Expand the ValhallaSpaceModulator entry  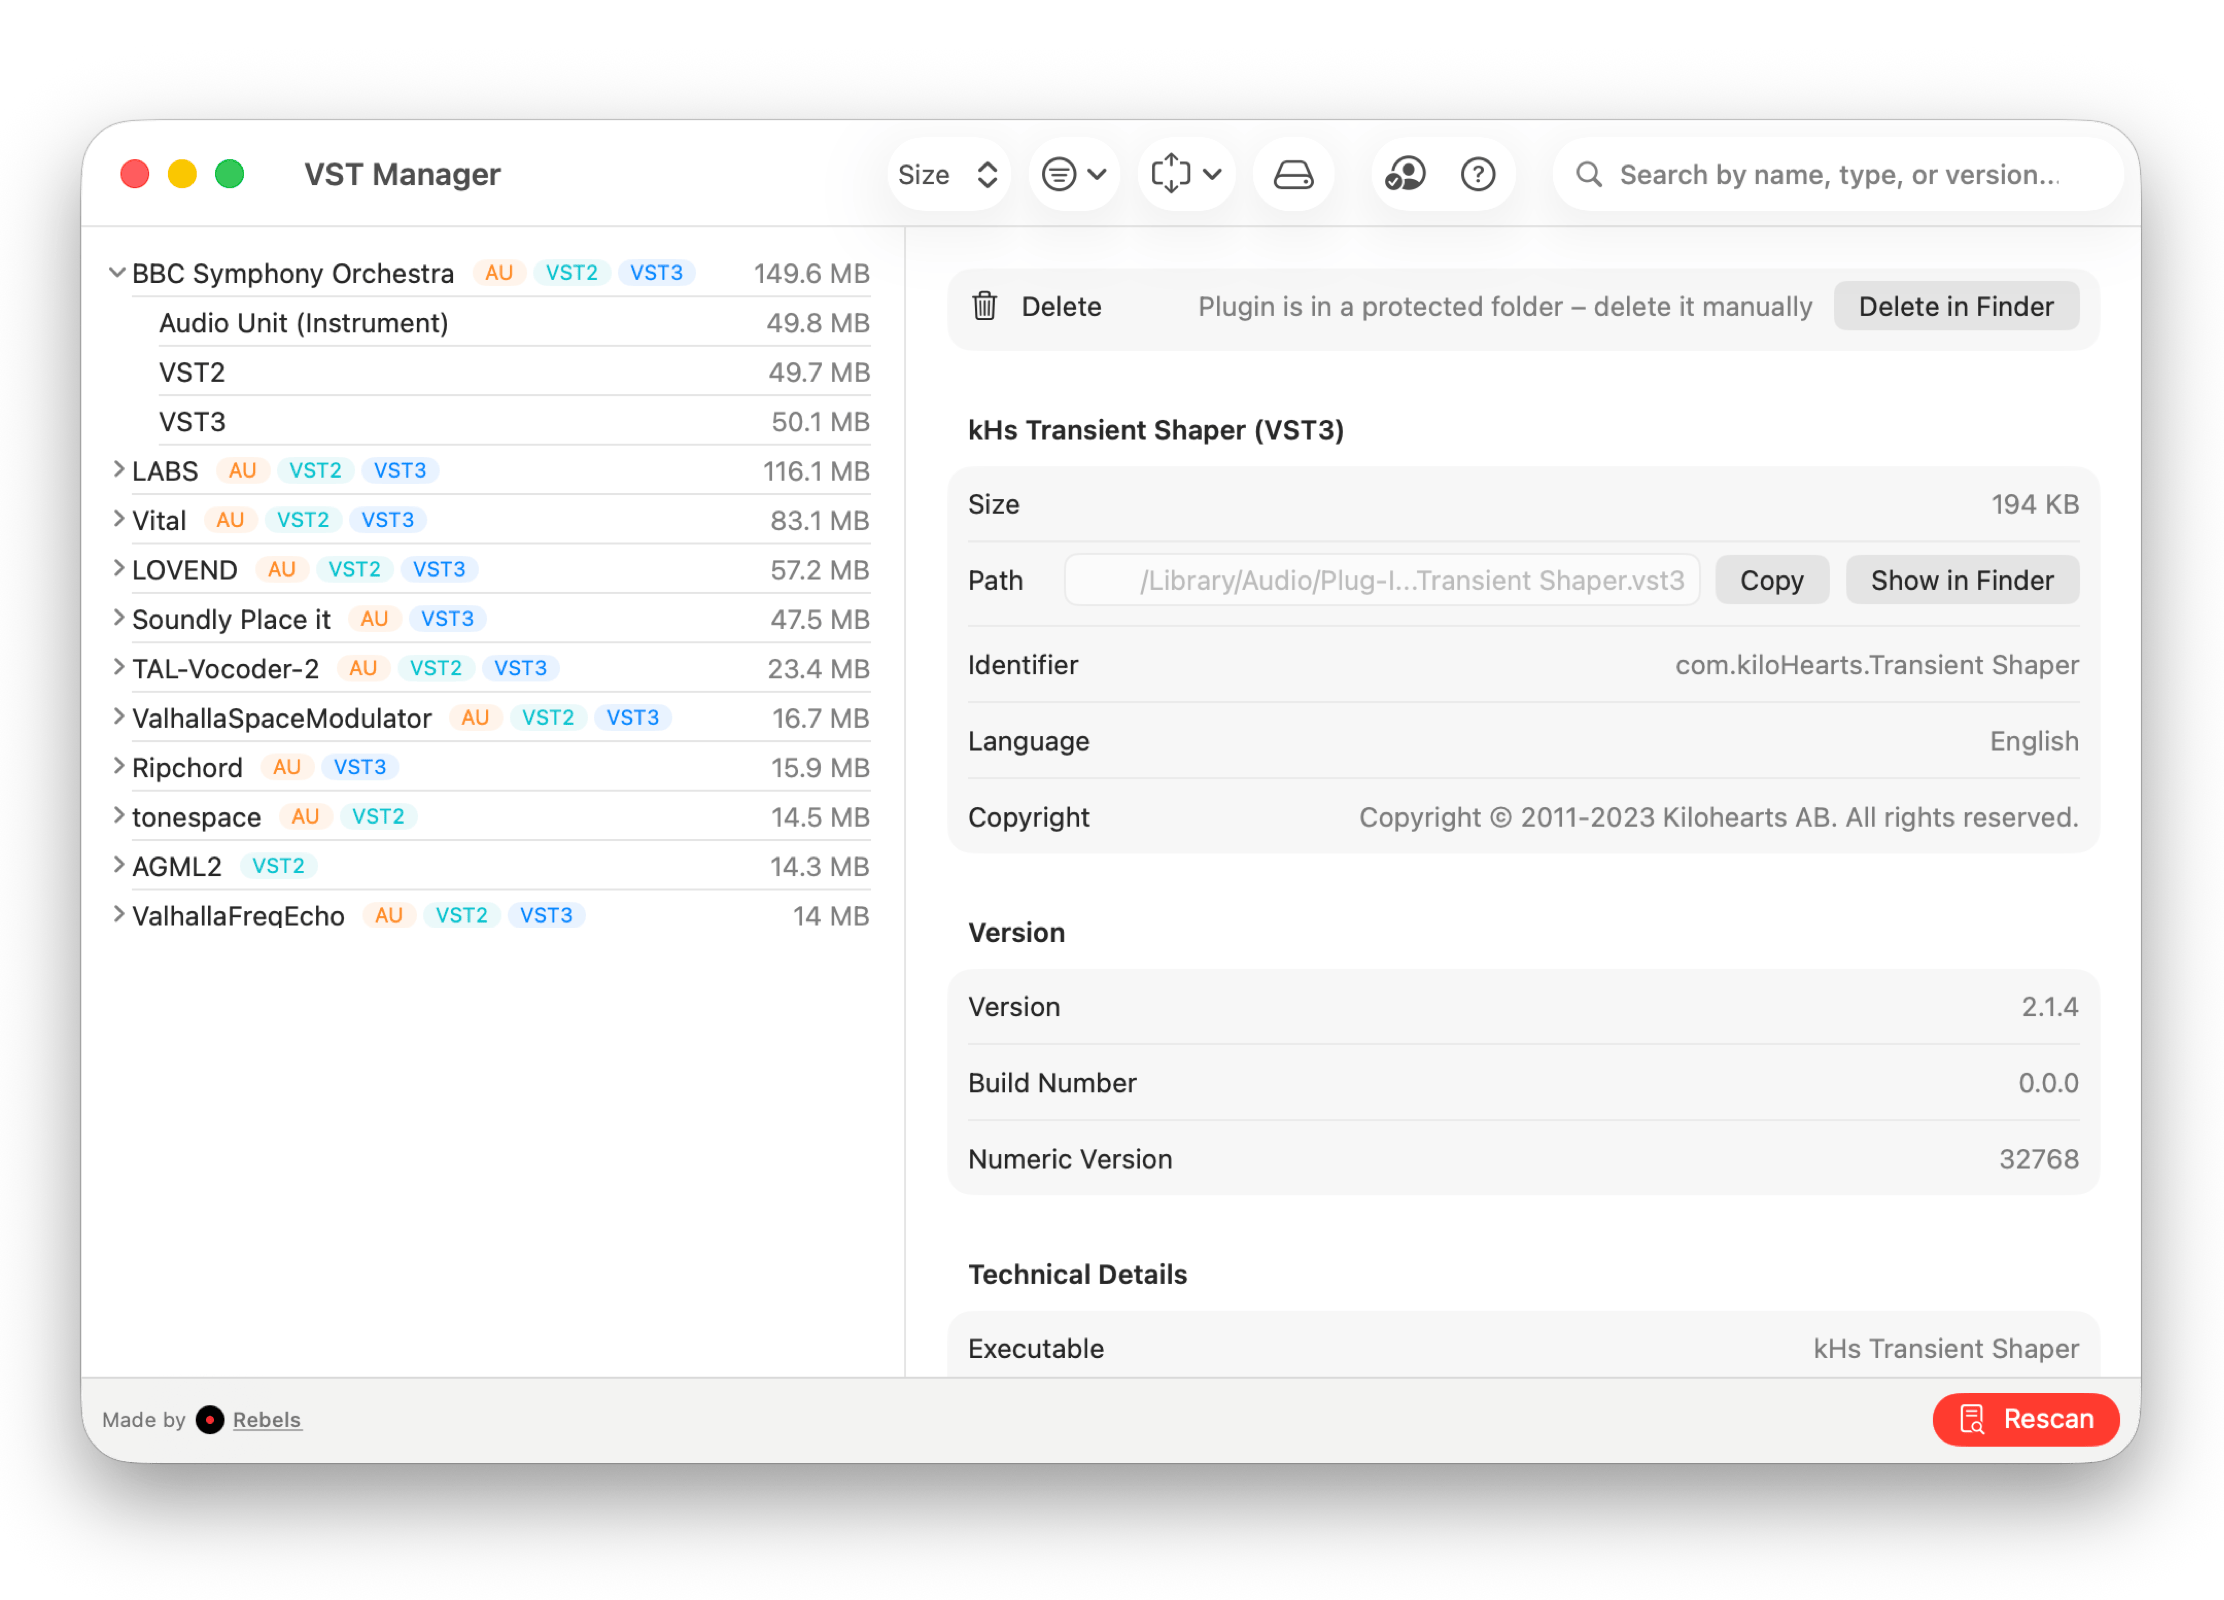[x=118, y=717]
